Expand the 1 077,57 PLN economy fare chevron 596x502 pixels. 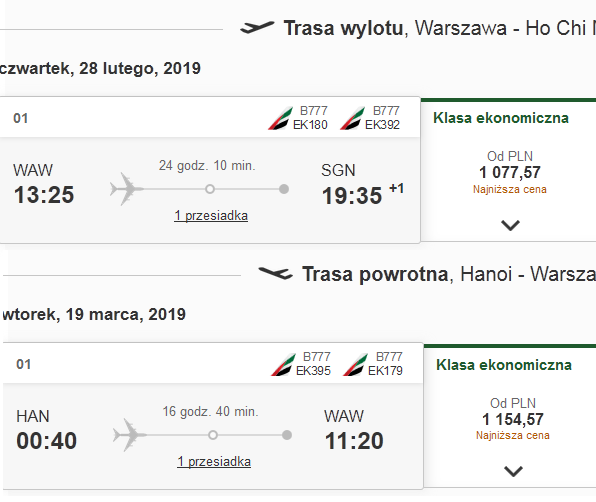(510, 225)
